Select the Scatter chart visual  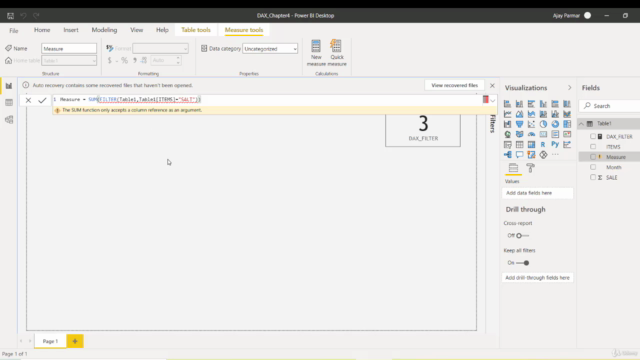pos(531,124)
